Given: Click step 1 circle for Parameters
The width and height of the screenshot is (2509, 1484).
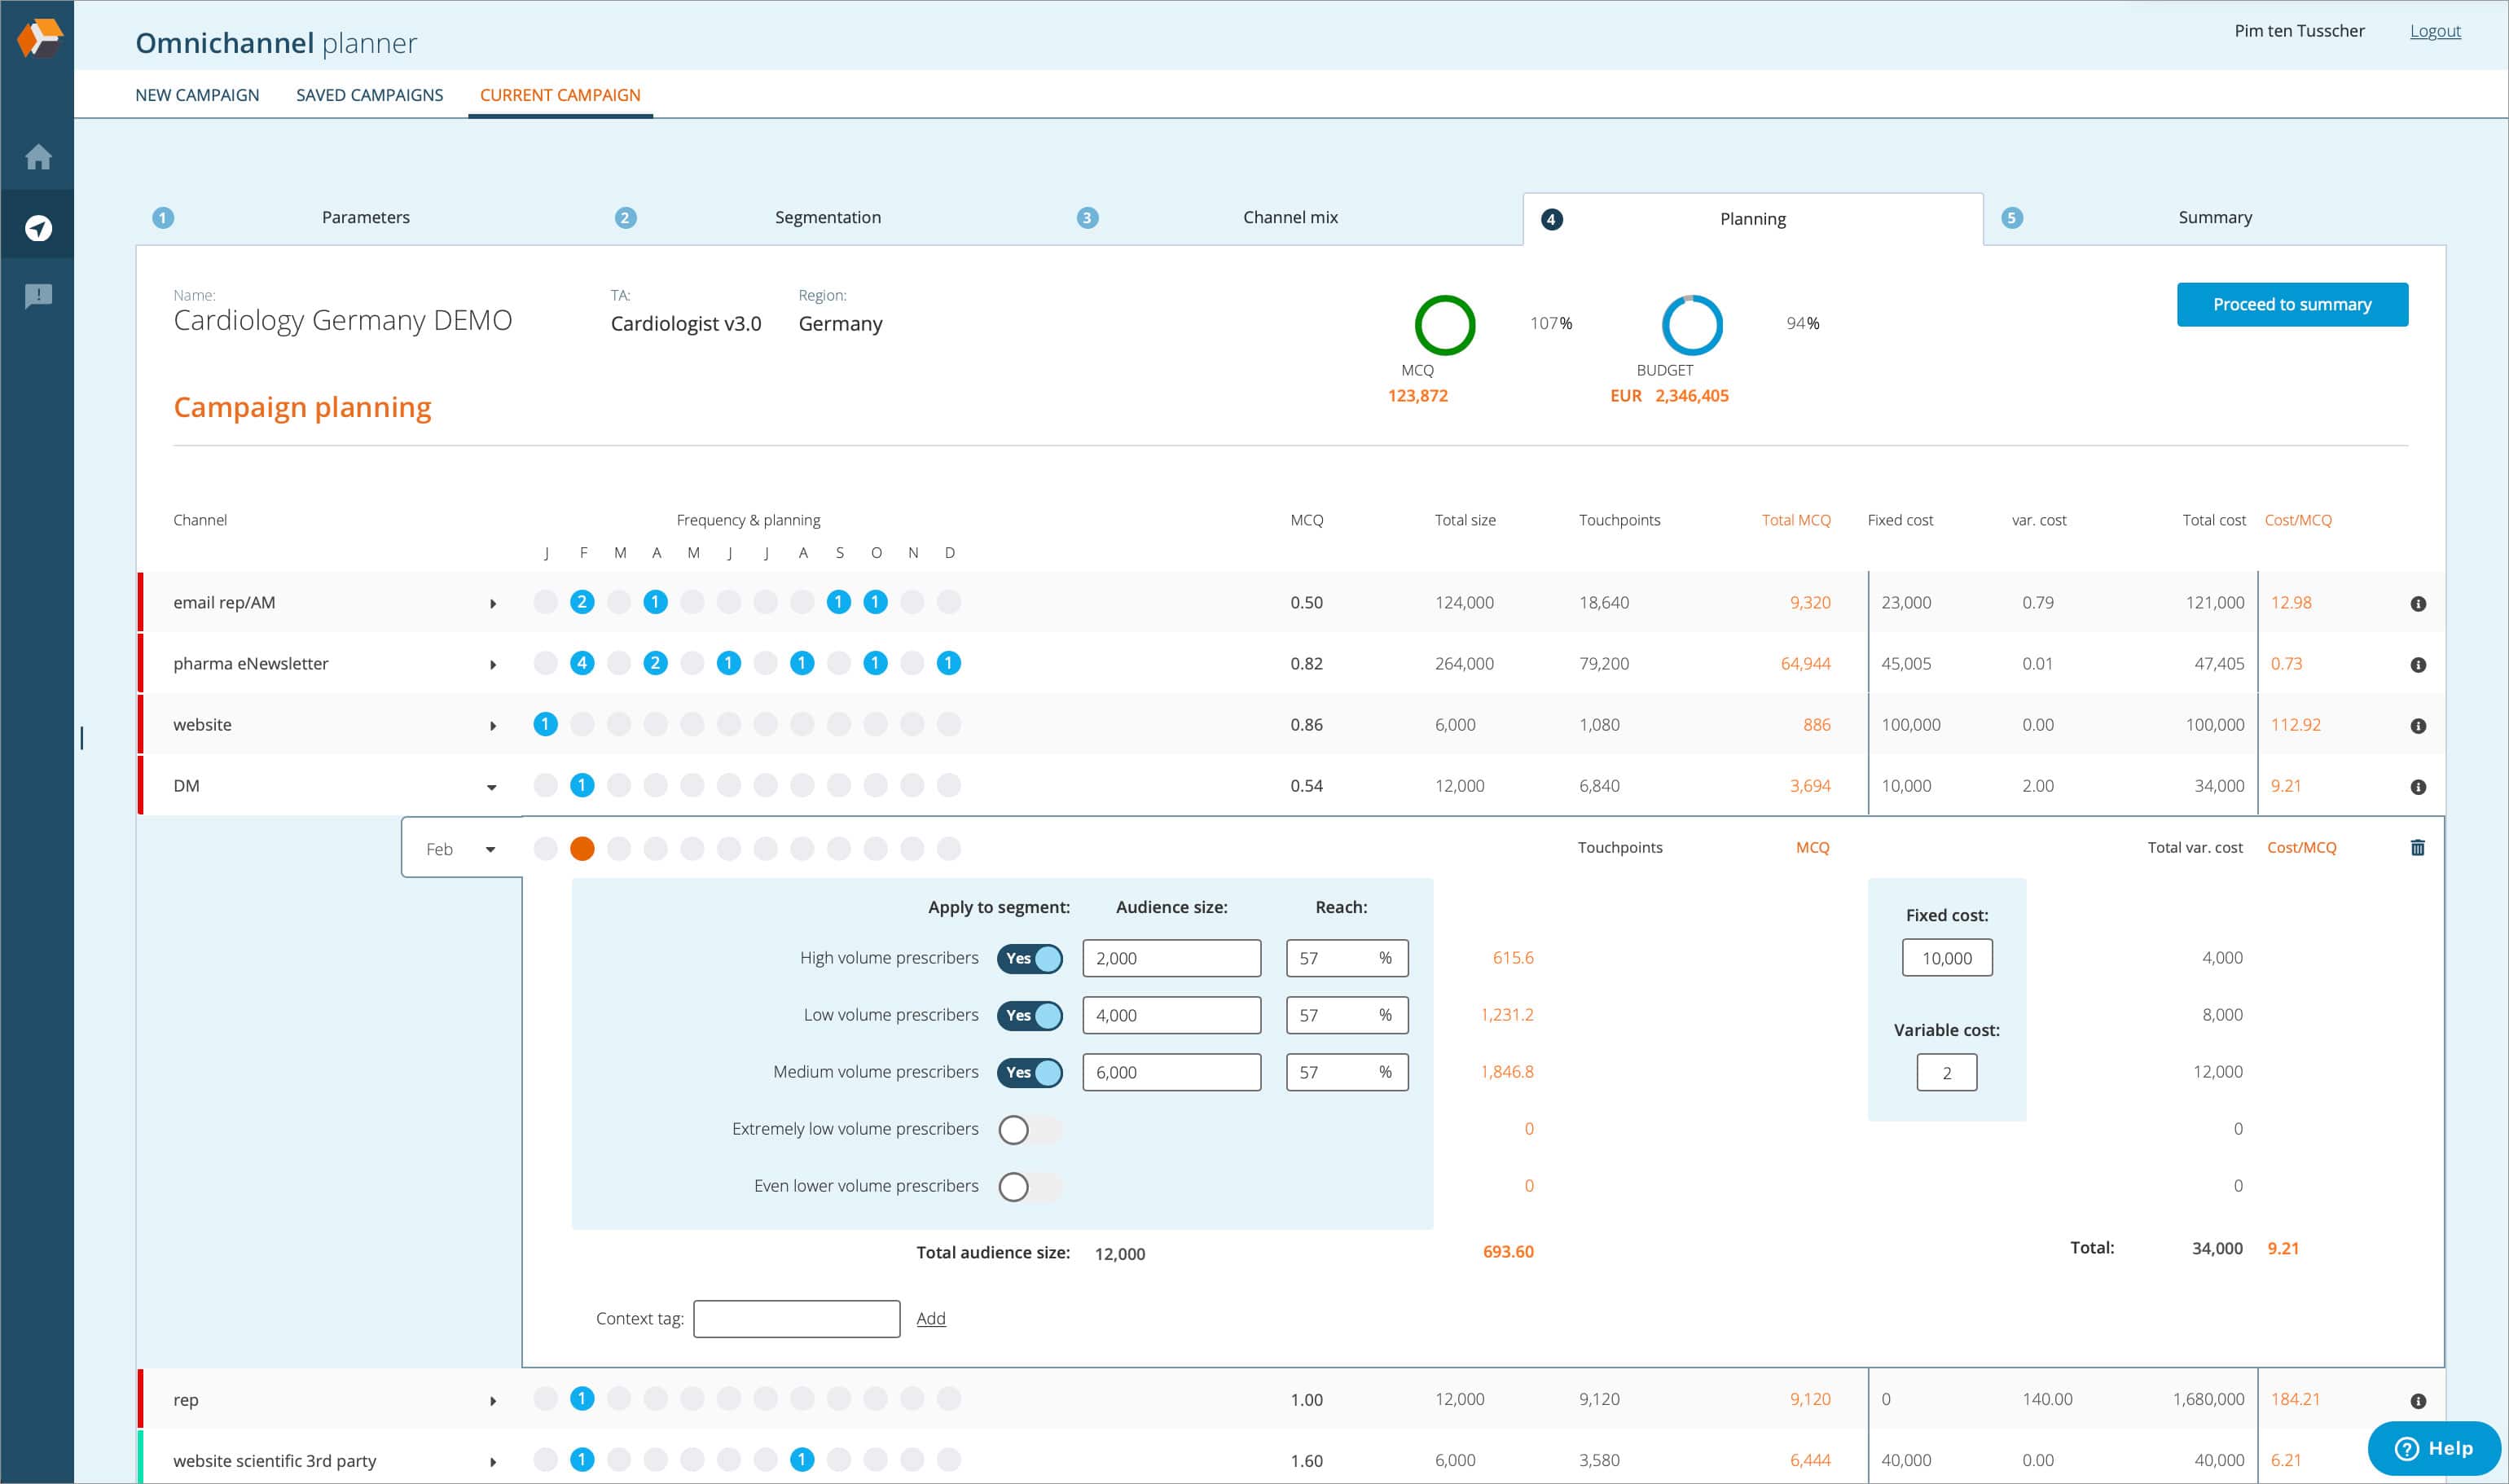Looking at the screenshot, I should [163, 218].
